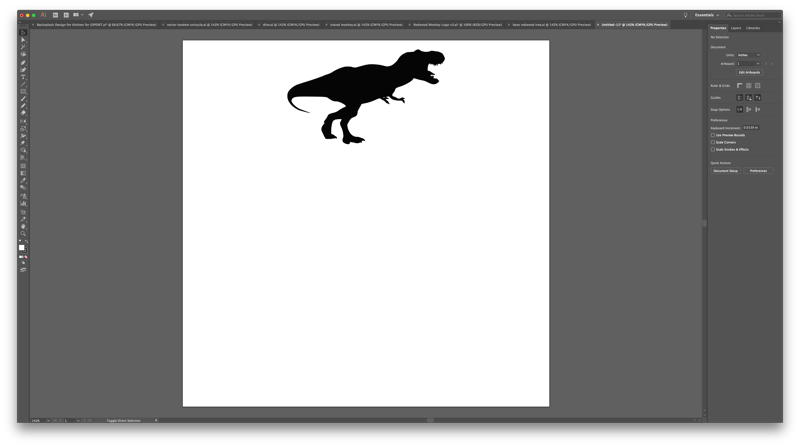
Task: Open the Units dropdown
Action: click(748, 55)
